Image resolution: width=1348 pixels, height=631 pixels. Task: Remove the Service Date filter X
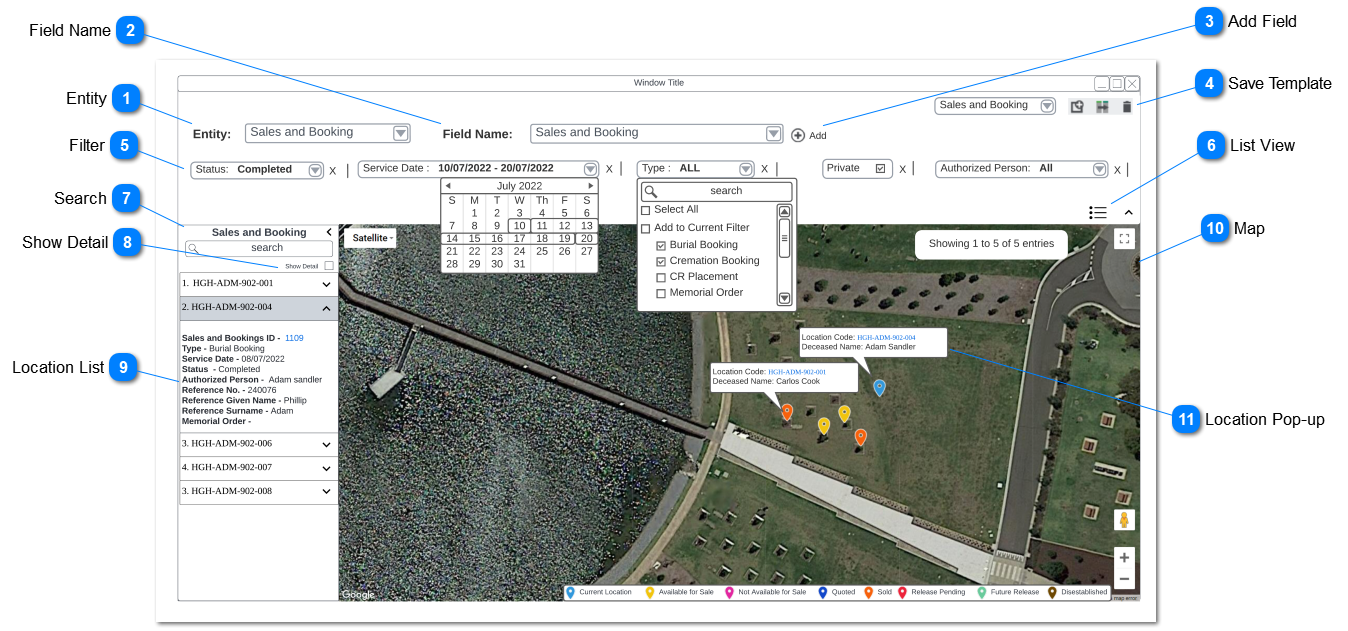click(x=609, y=169)
